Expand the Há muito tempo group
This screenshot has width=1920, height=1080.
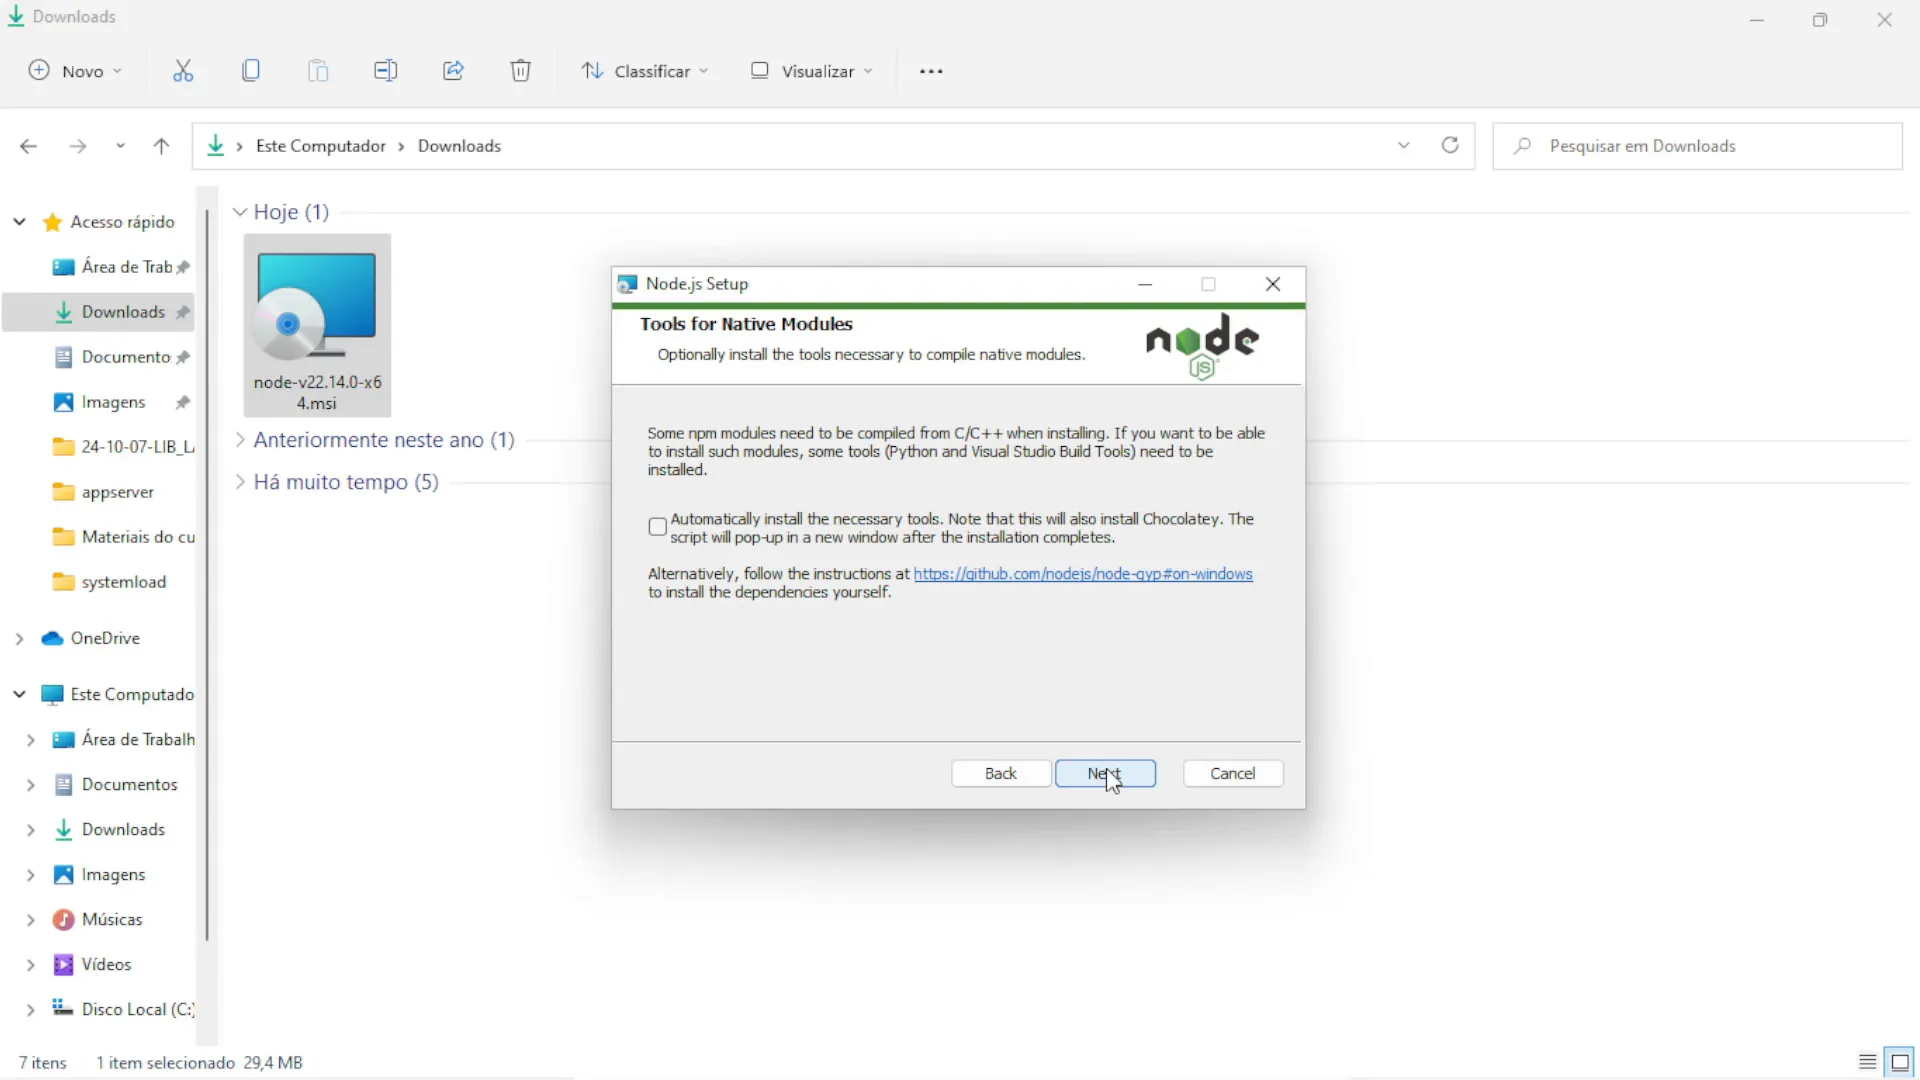[240, 482]
